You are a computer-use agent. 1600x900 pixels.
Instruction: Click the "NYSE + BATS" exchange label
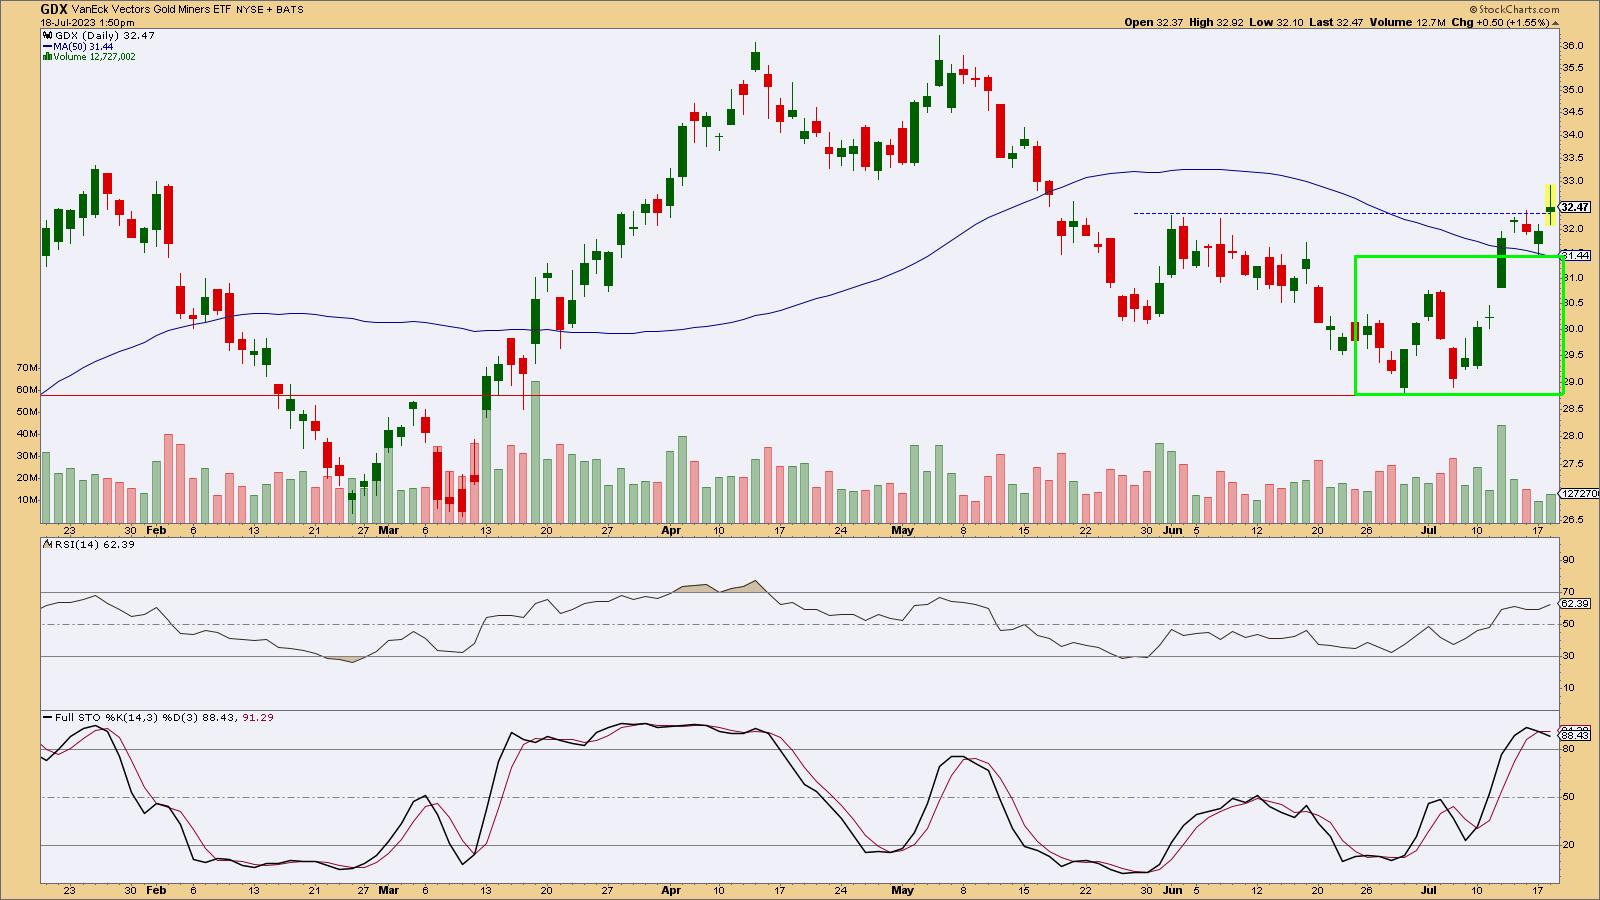tap(270, 10)
